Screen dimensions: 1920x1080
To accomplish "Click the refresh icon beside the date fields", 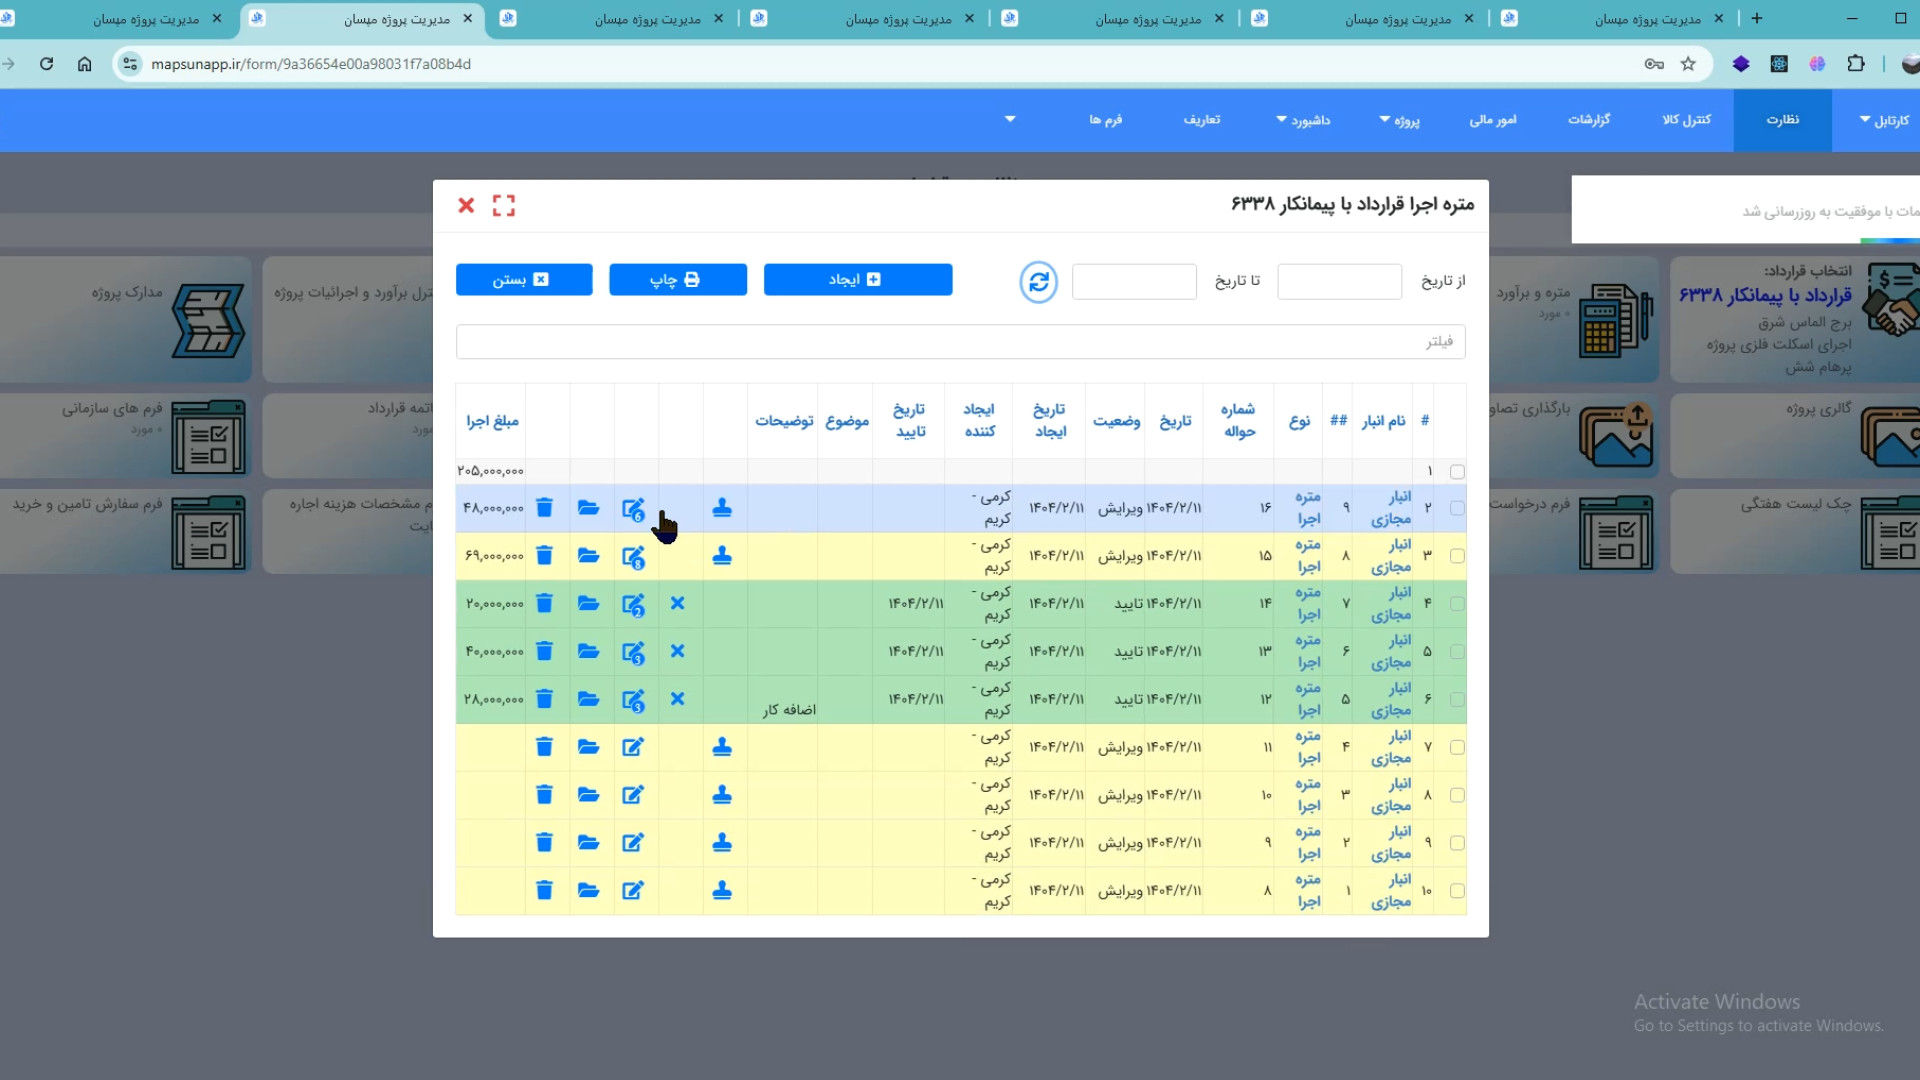I will (1038, 282).
